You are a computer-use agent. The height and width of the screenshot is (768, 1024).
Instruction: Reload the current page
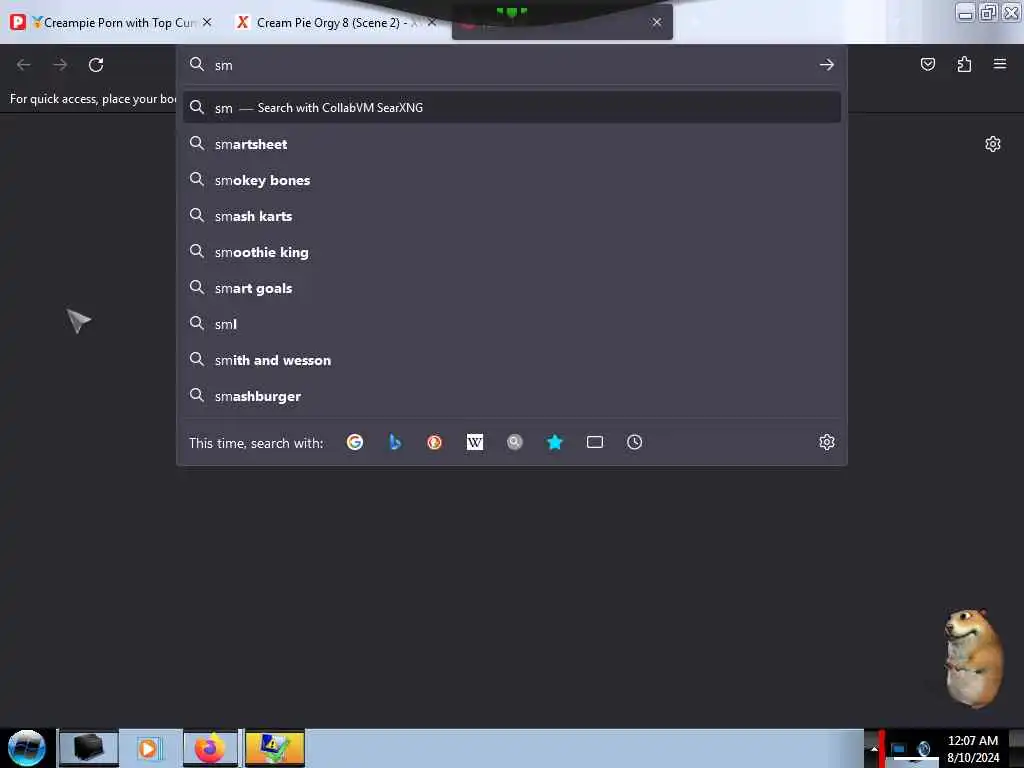[x=96, y=65]
